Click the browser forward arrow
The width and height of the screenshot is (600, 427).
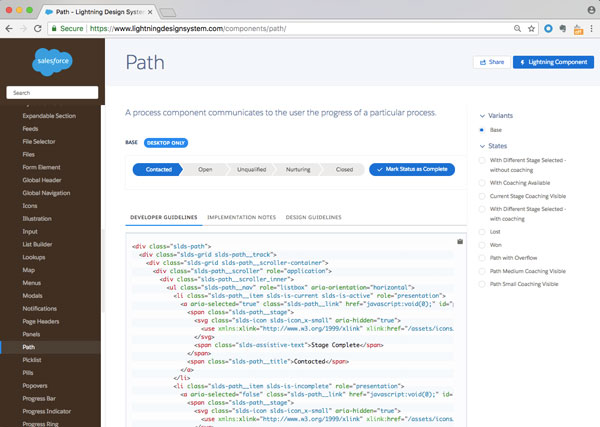[24, 28]
